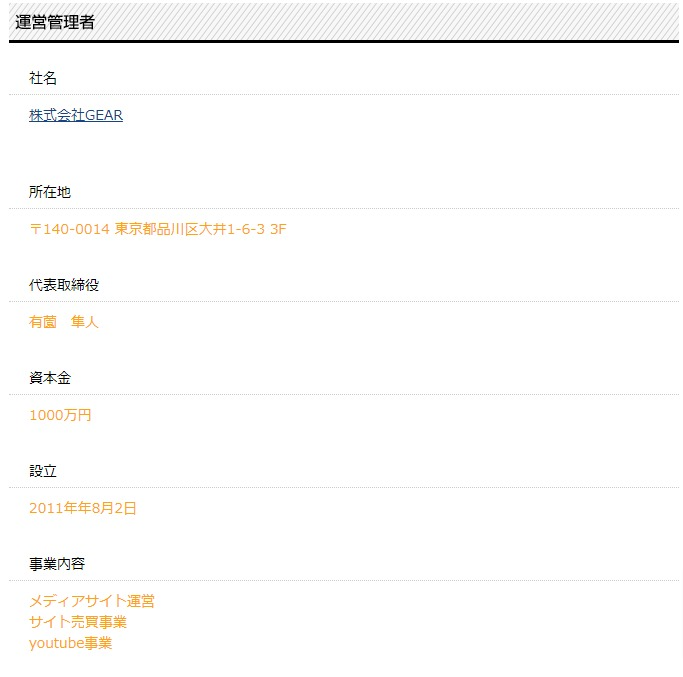This screenshot has width=683, height=677.
Task: Select the founding date 2011年年8月2日
Action: pos(83,508)
